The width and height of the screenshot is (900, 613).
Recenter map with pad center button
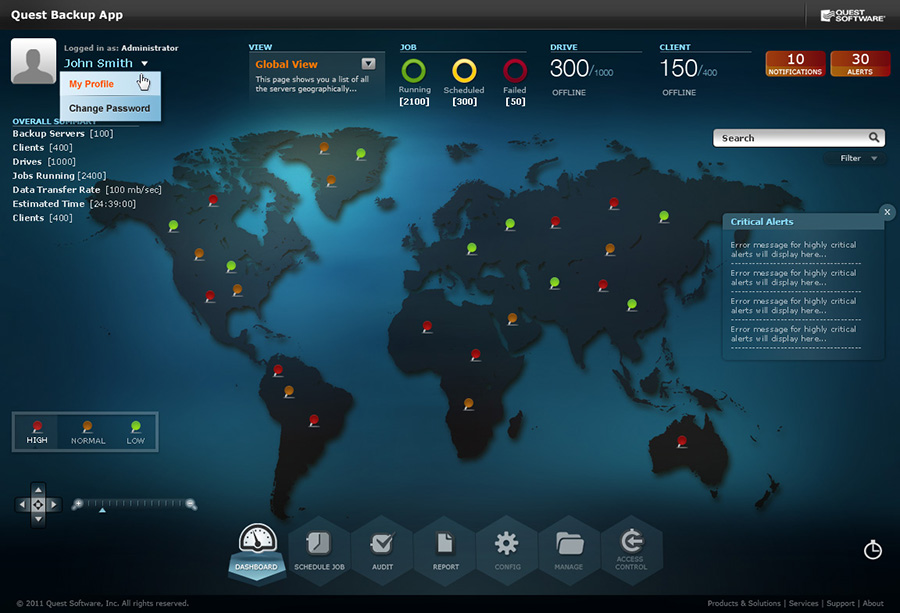point(38,505)
